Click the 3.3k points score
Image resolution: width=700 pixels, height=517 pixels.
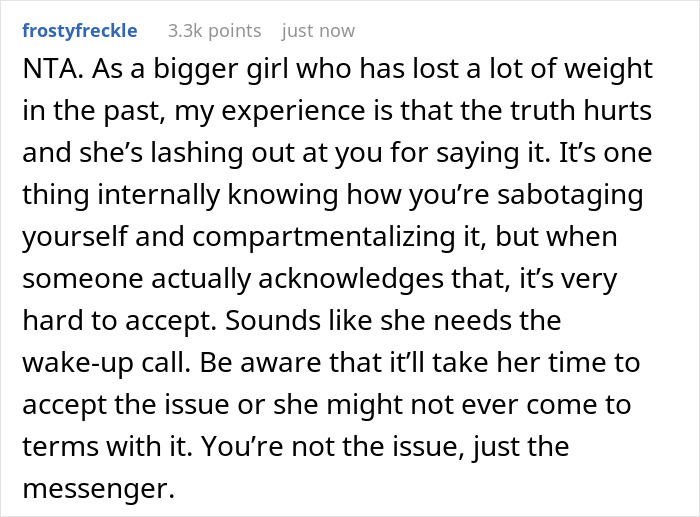pyautogui.click(x=214, y=31)
